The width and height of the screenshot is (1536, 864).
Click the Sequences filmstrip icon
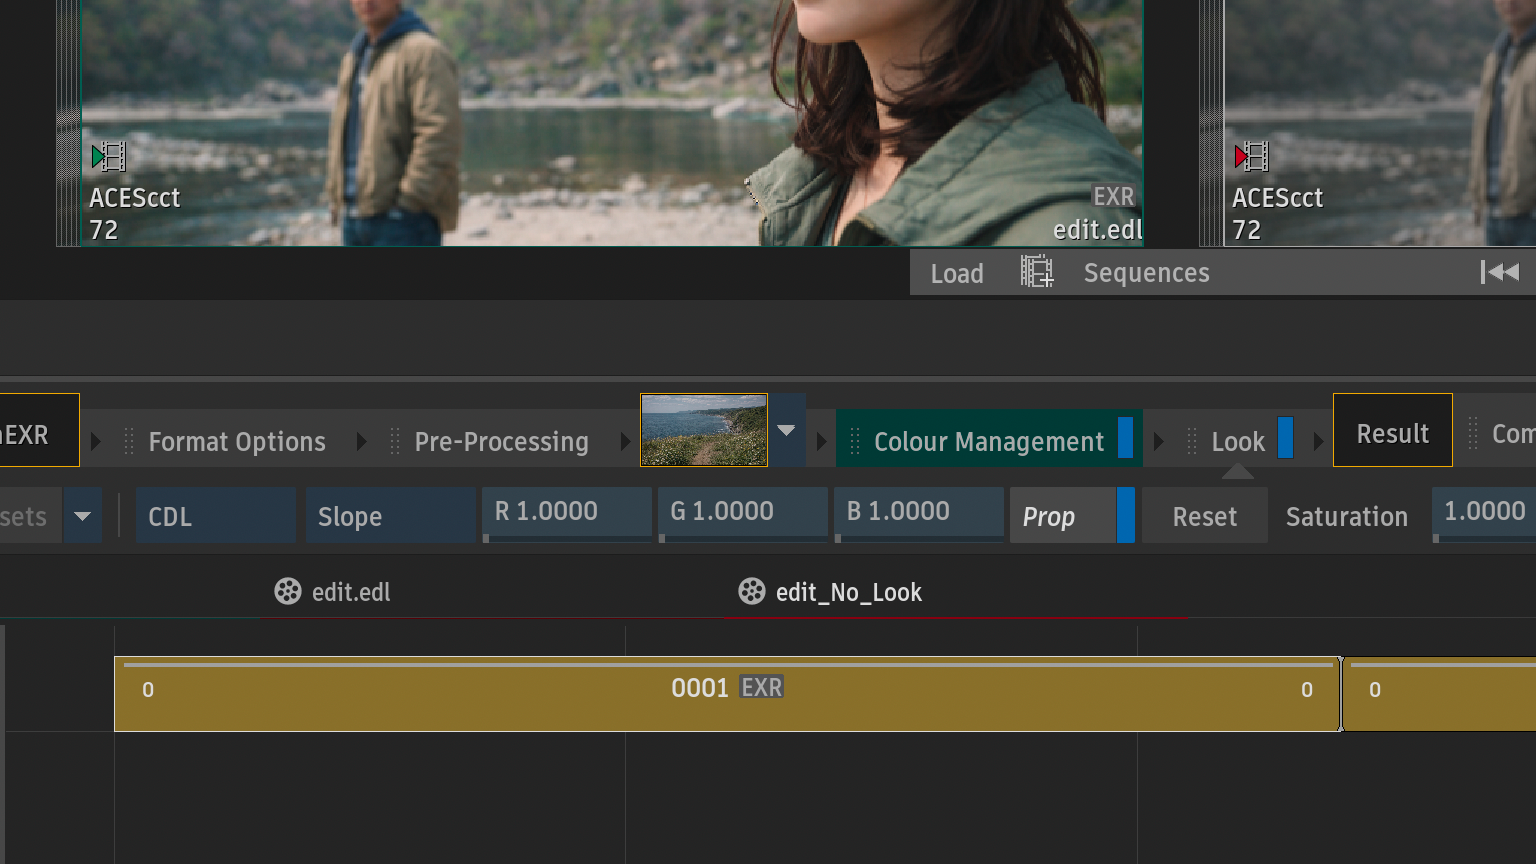pyautogui.click(x=1037, y=272)
